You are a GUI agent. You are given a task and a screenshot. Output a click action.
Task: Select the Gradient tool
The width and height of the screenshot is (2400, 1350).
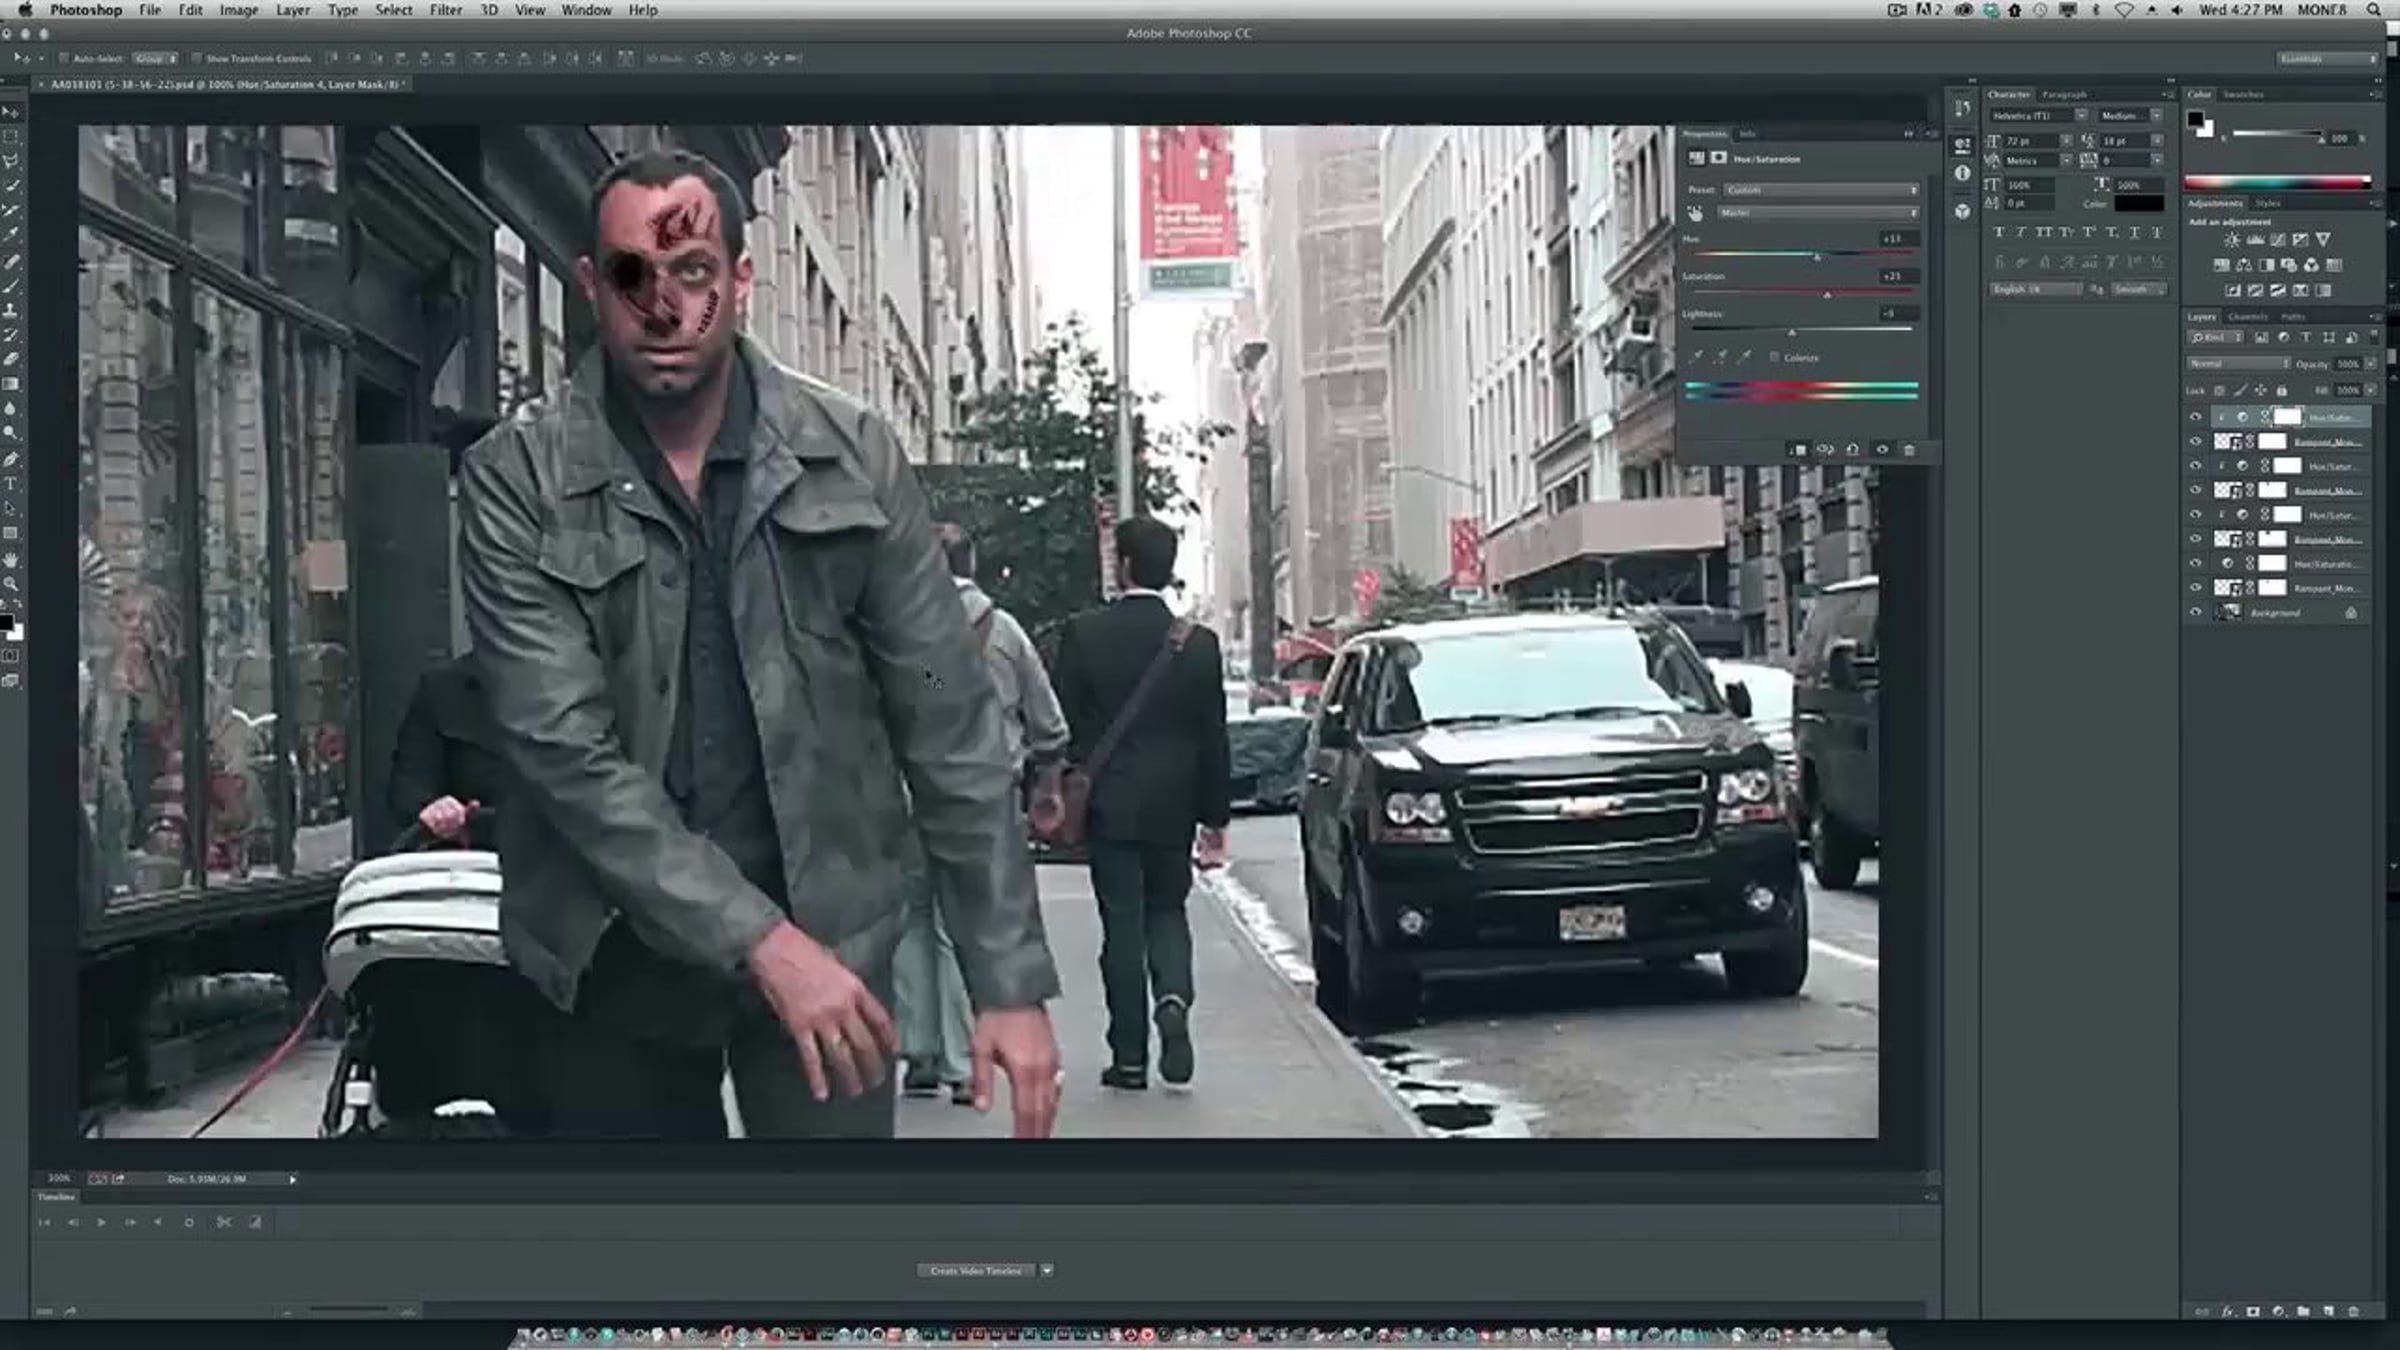tap(11, 384)
